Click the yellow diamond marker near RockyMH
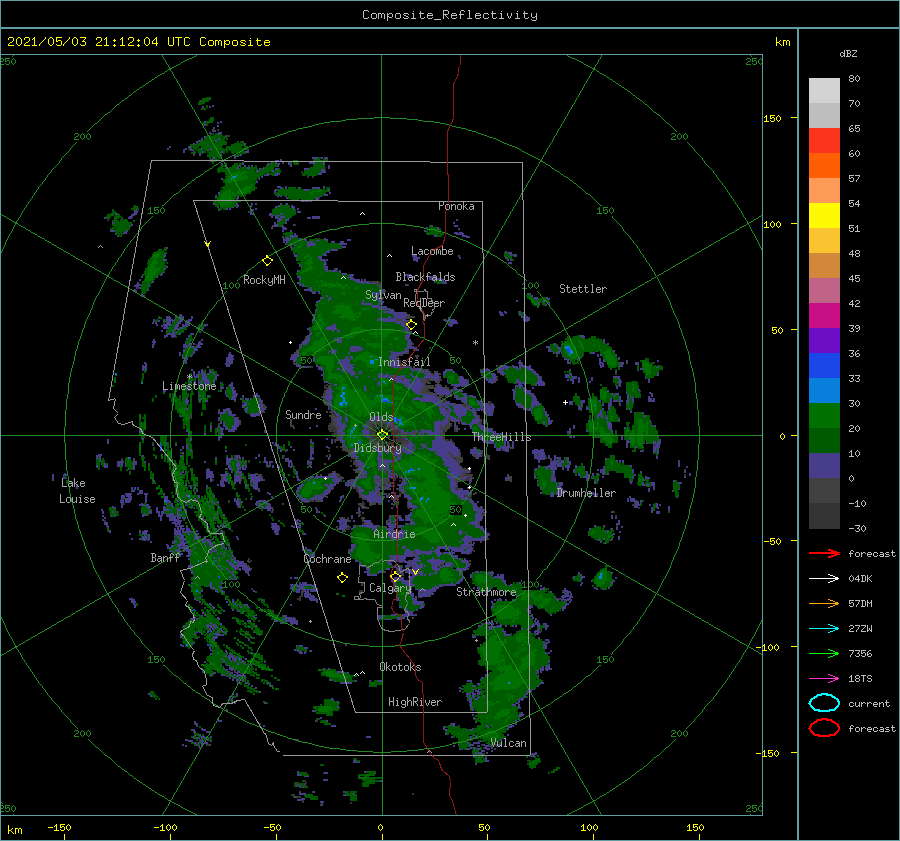 click(267, 261)
